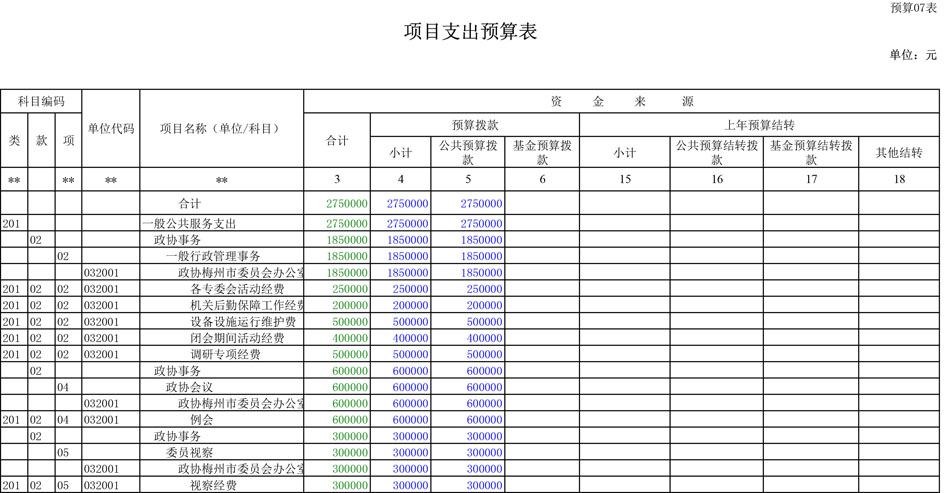Select the 其他结转 column header

coord(899,153)
